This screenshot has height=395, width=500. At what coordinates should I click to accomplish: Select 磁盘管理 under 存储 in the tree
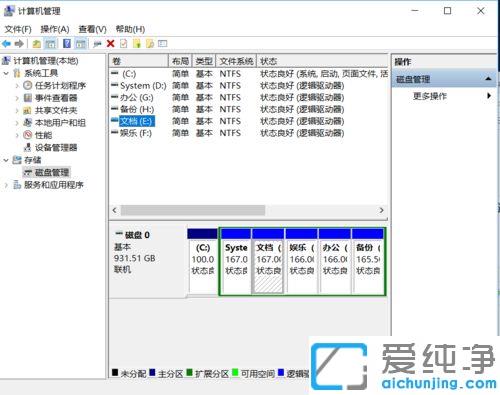52,172
